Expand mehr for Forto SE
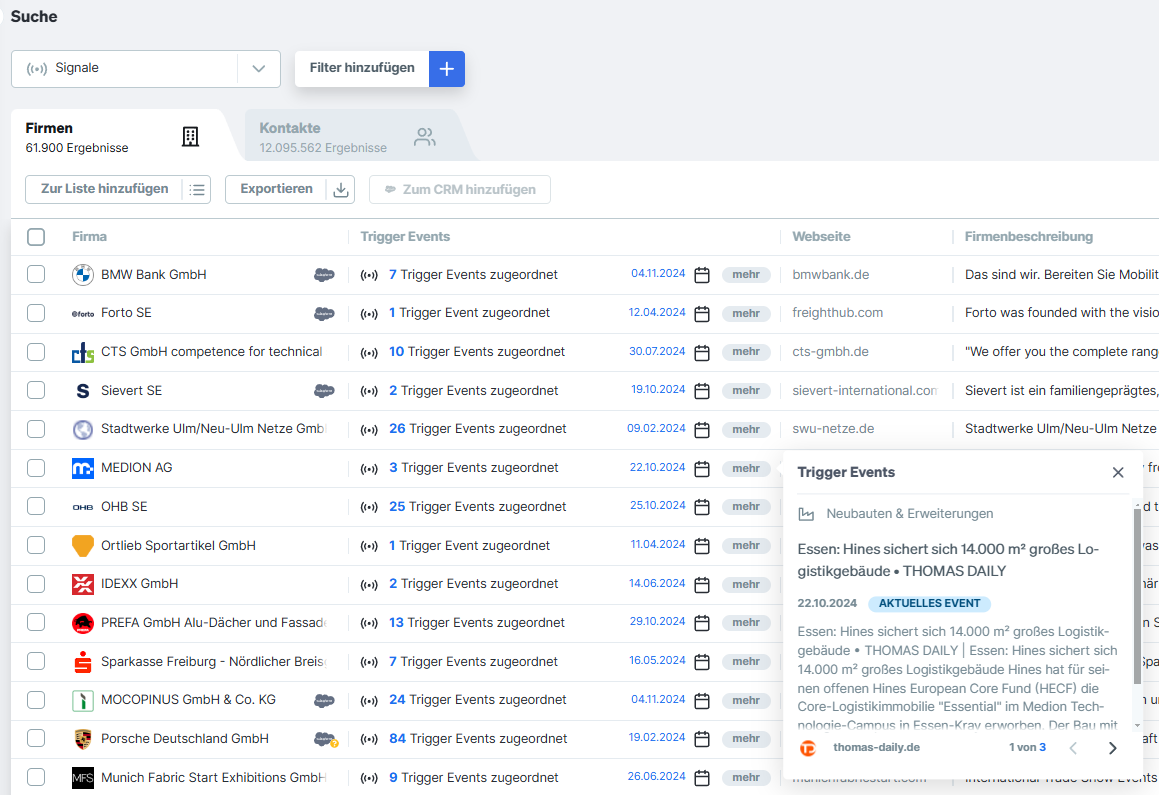This screenshot has width=1159, height=795. (746, 313)
